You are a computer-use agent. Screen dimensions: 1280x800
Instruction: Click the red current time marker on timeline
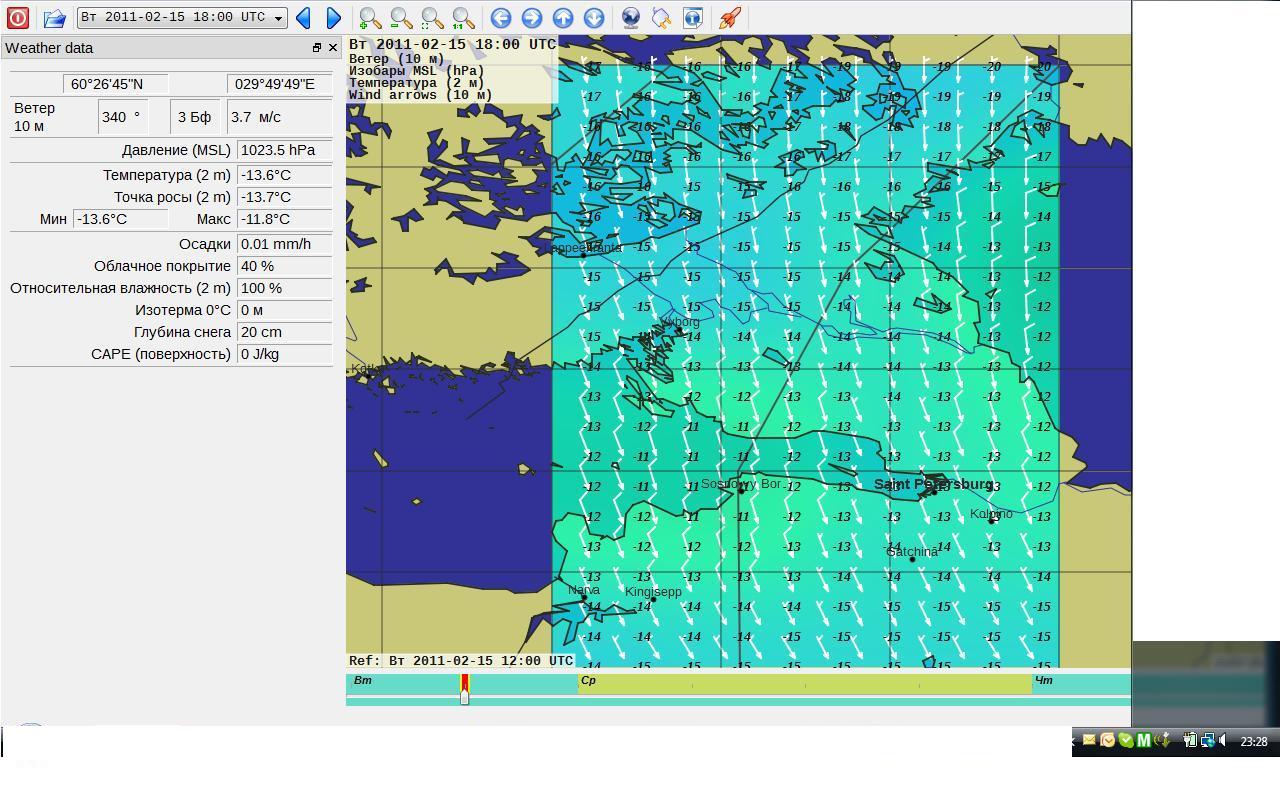tap(464, 683)
